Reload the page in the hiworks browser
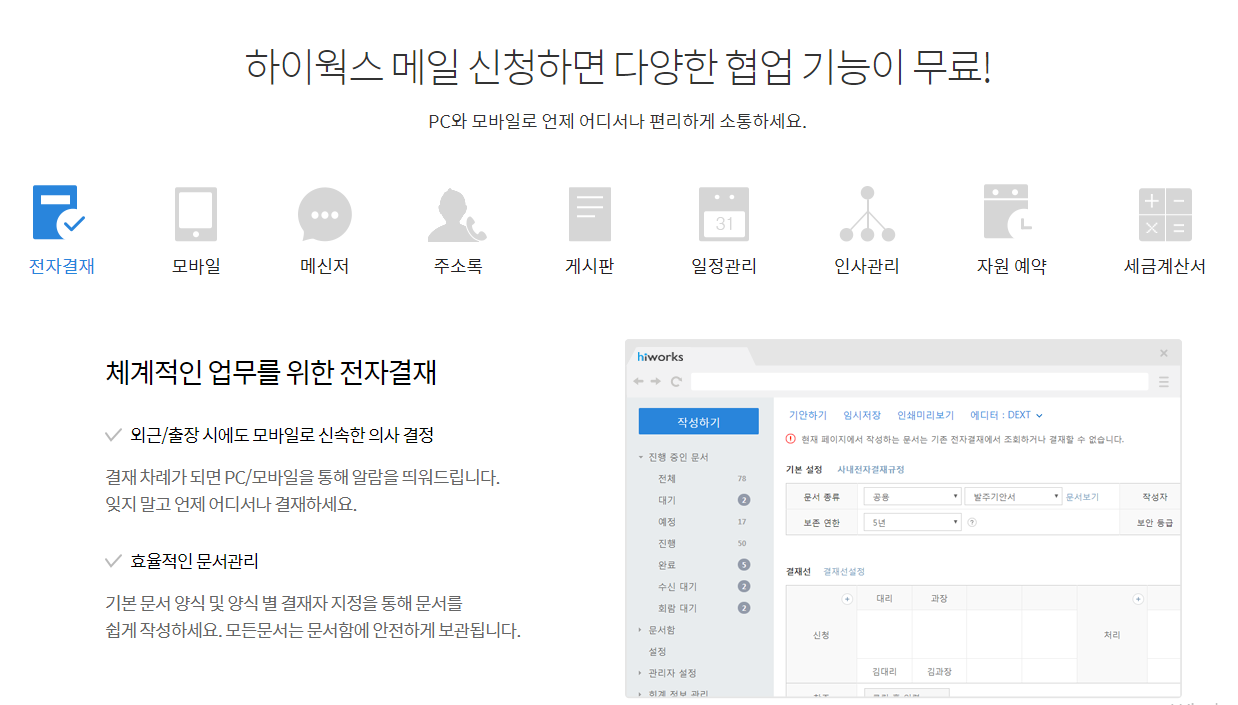Screen dimensions: 1238x705 click(x=676, y=381)
